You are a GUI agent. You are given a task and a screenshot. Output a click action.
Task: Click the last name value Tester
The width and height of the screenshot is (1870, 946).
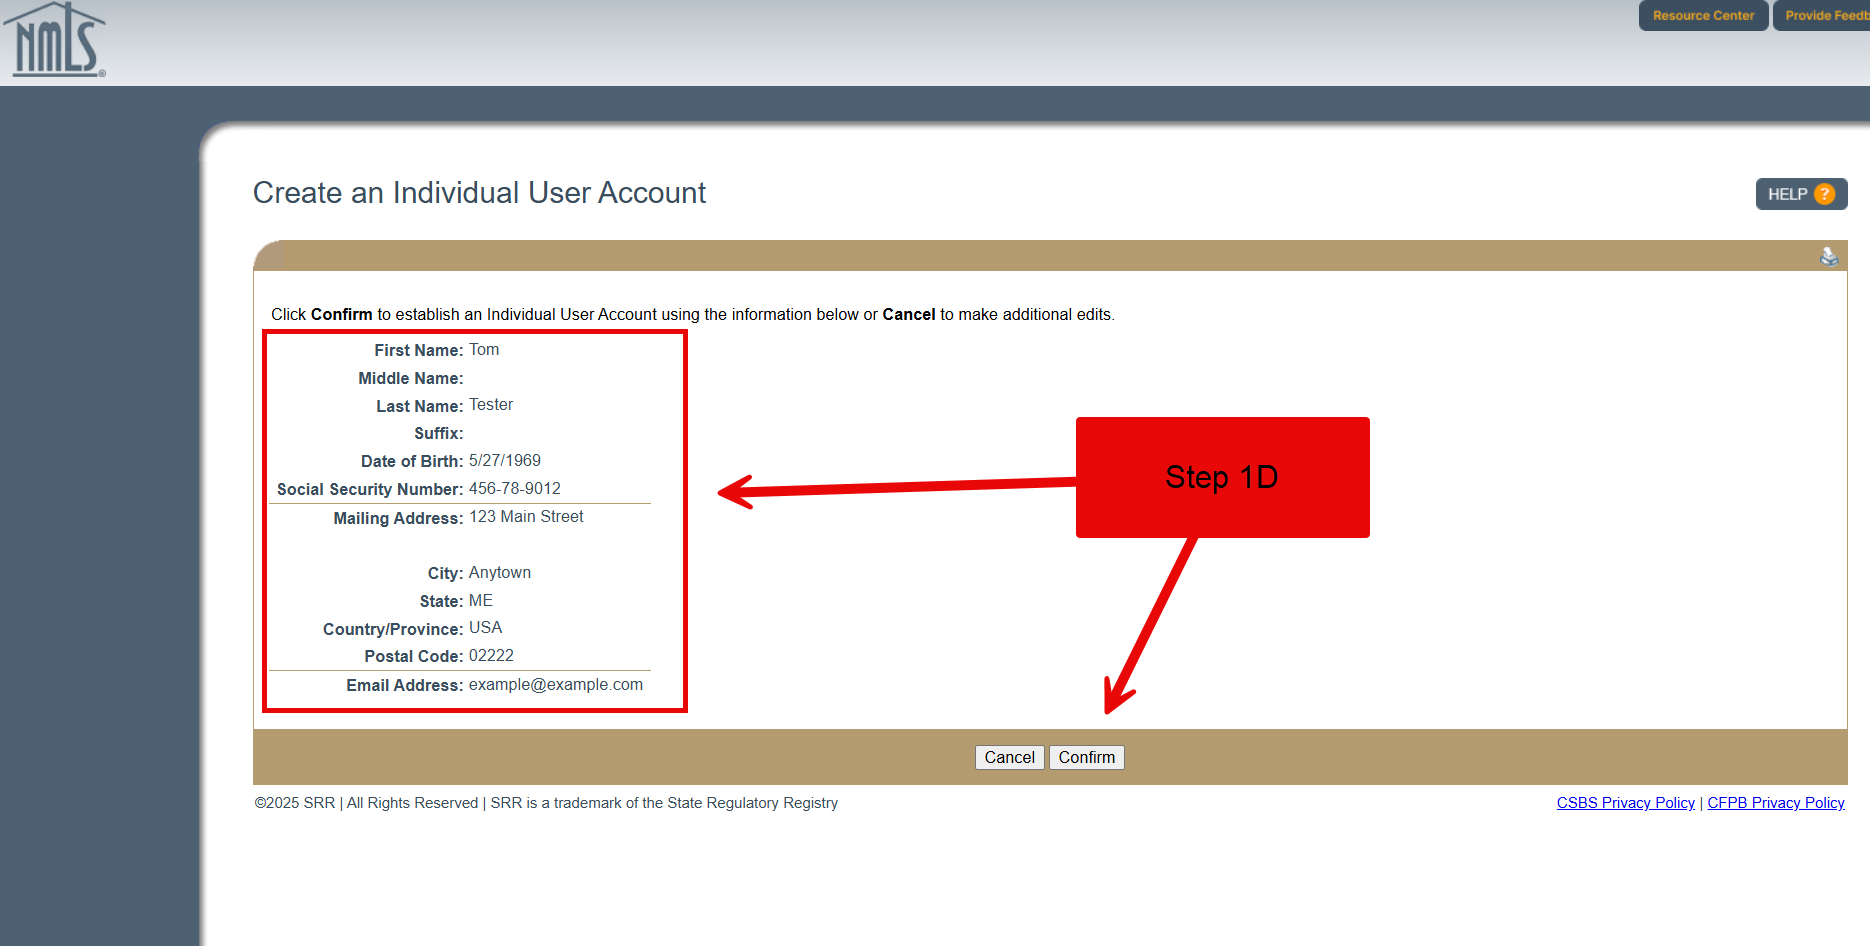[491, 405]
